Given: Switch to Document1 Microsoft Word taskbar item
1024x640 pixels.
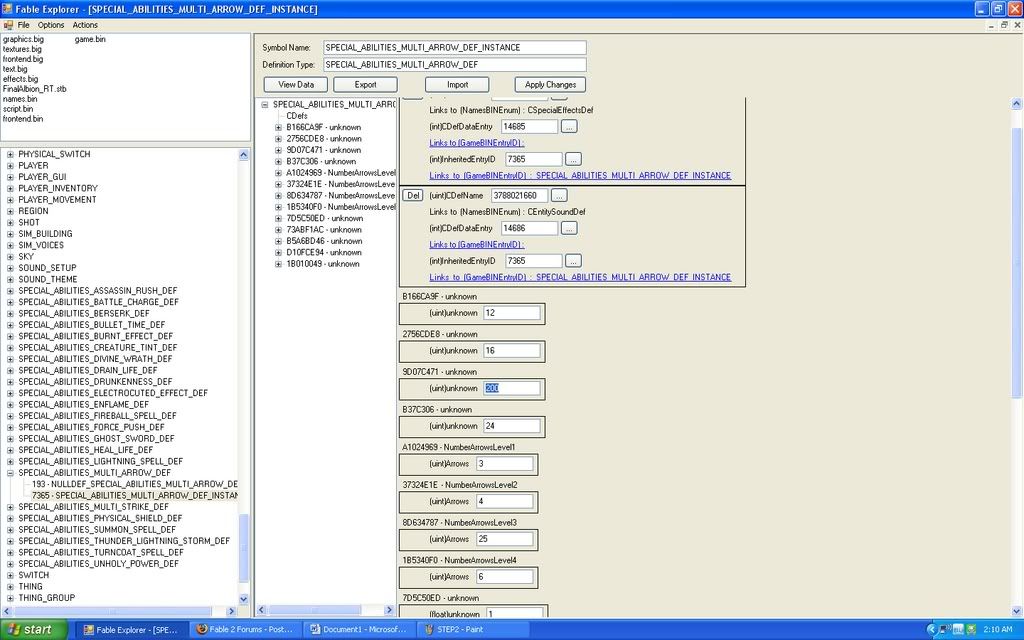Looking at the screenshot, I should 359,630.
